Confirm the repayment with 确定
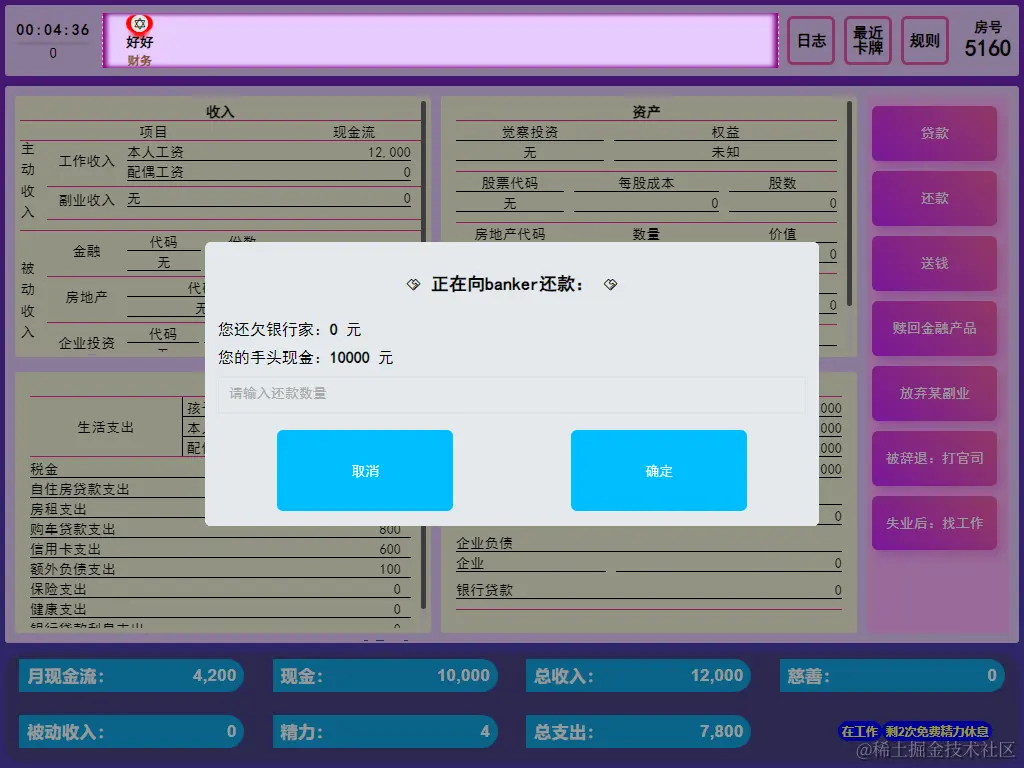Image resolution: width=1024 pixels, height=768 pixels. pyautogui.click(x=658, y=470)
